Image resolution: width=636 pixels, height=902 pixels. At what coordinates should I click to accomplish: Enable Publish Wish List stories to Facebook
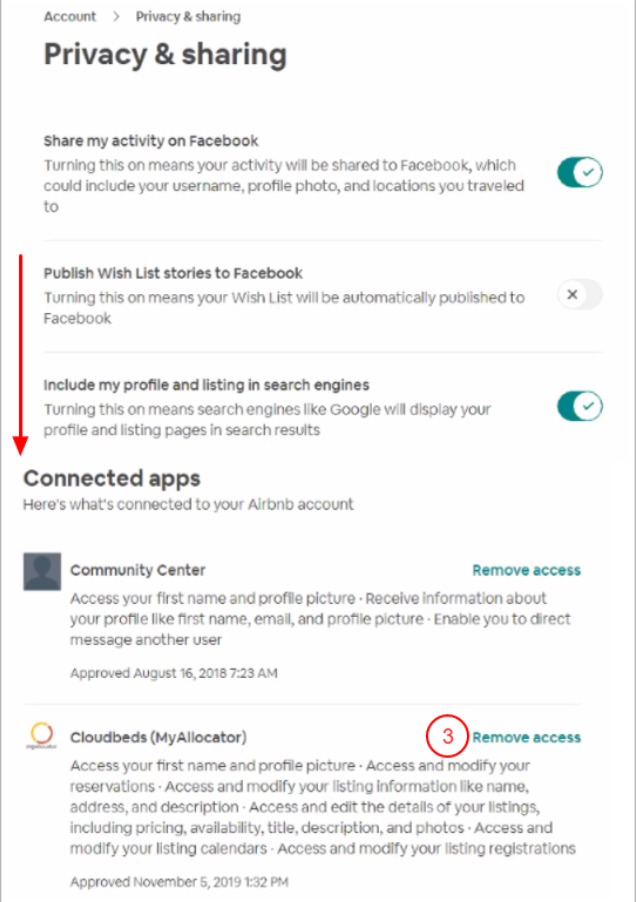[579, 294]
